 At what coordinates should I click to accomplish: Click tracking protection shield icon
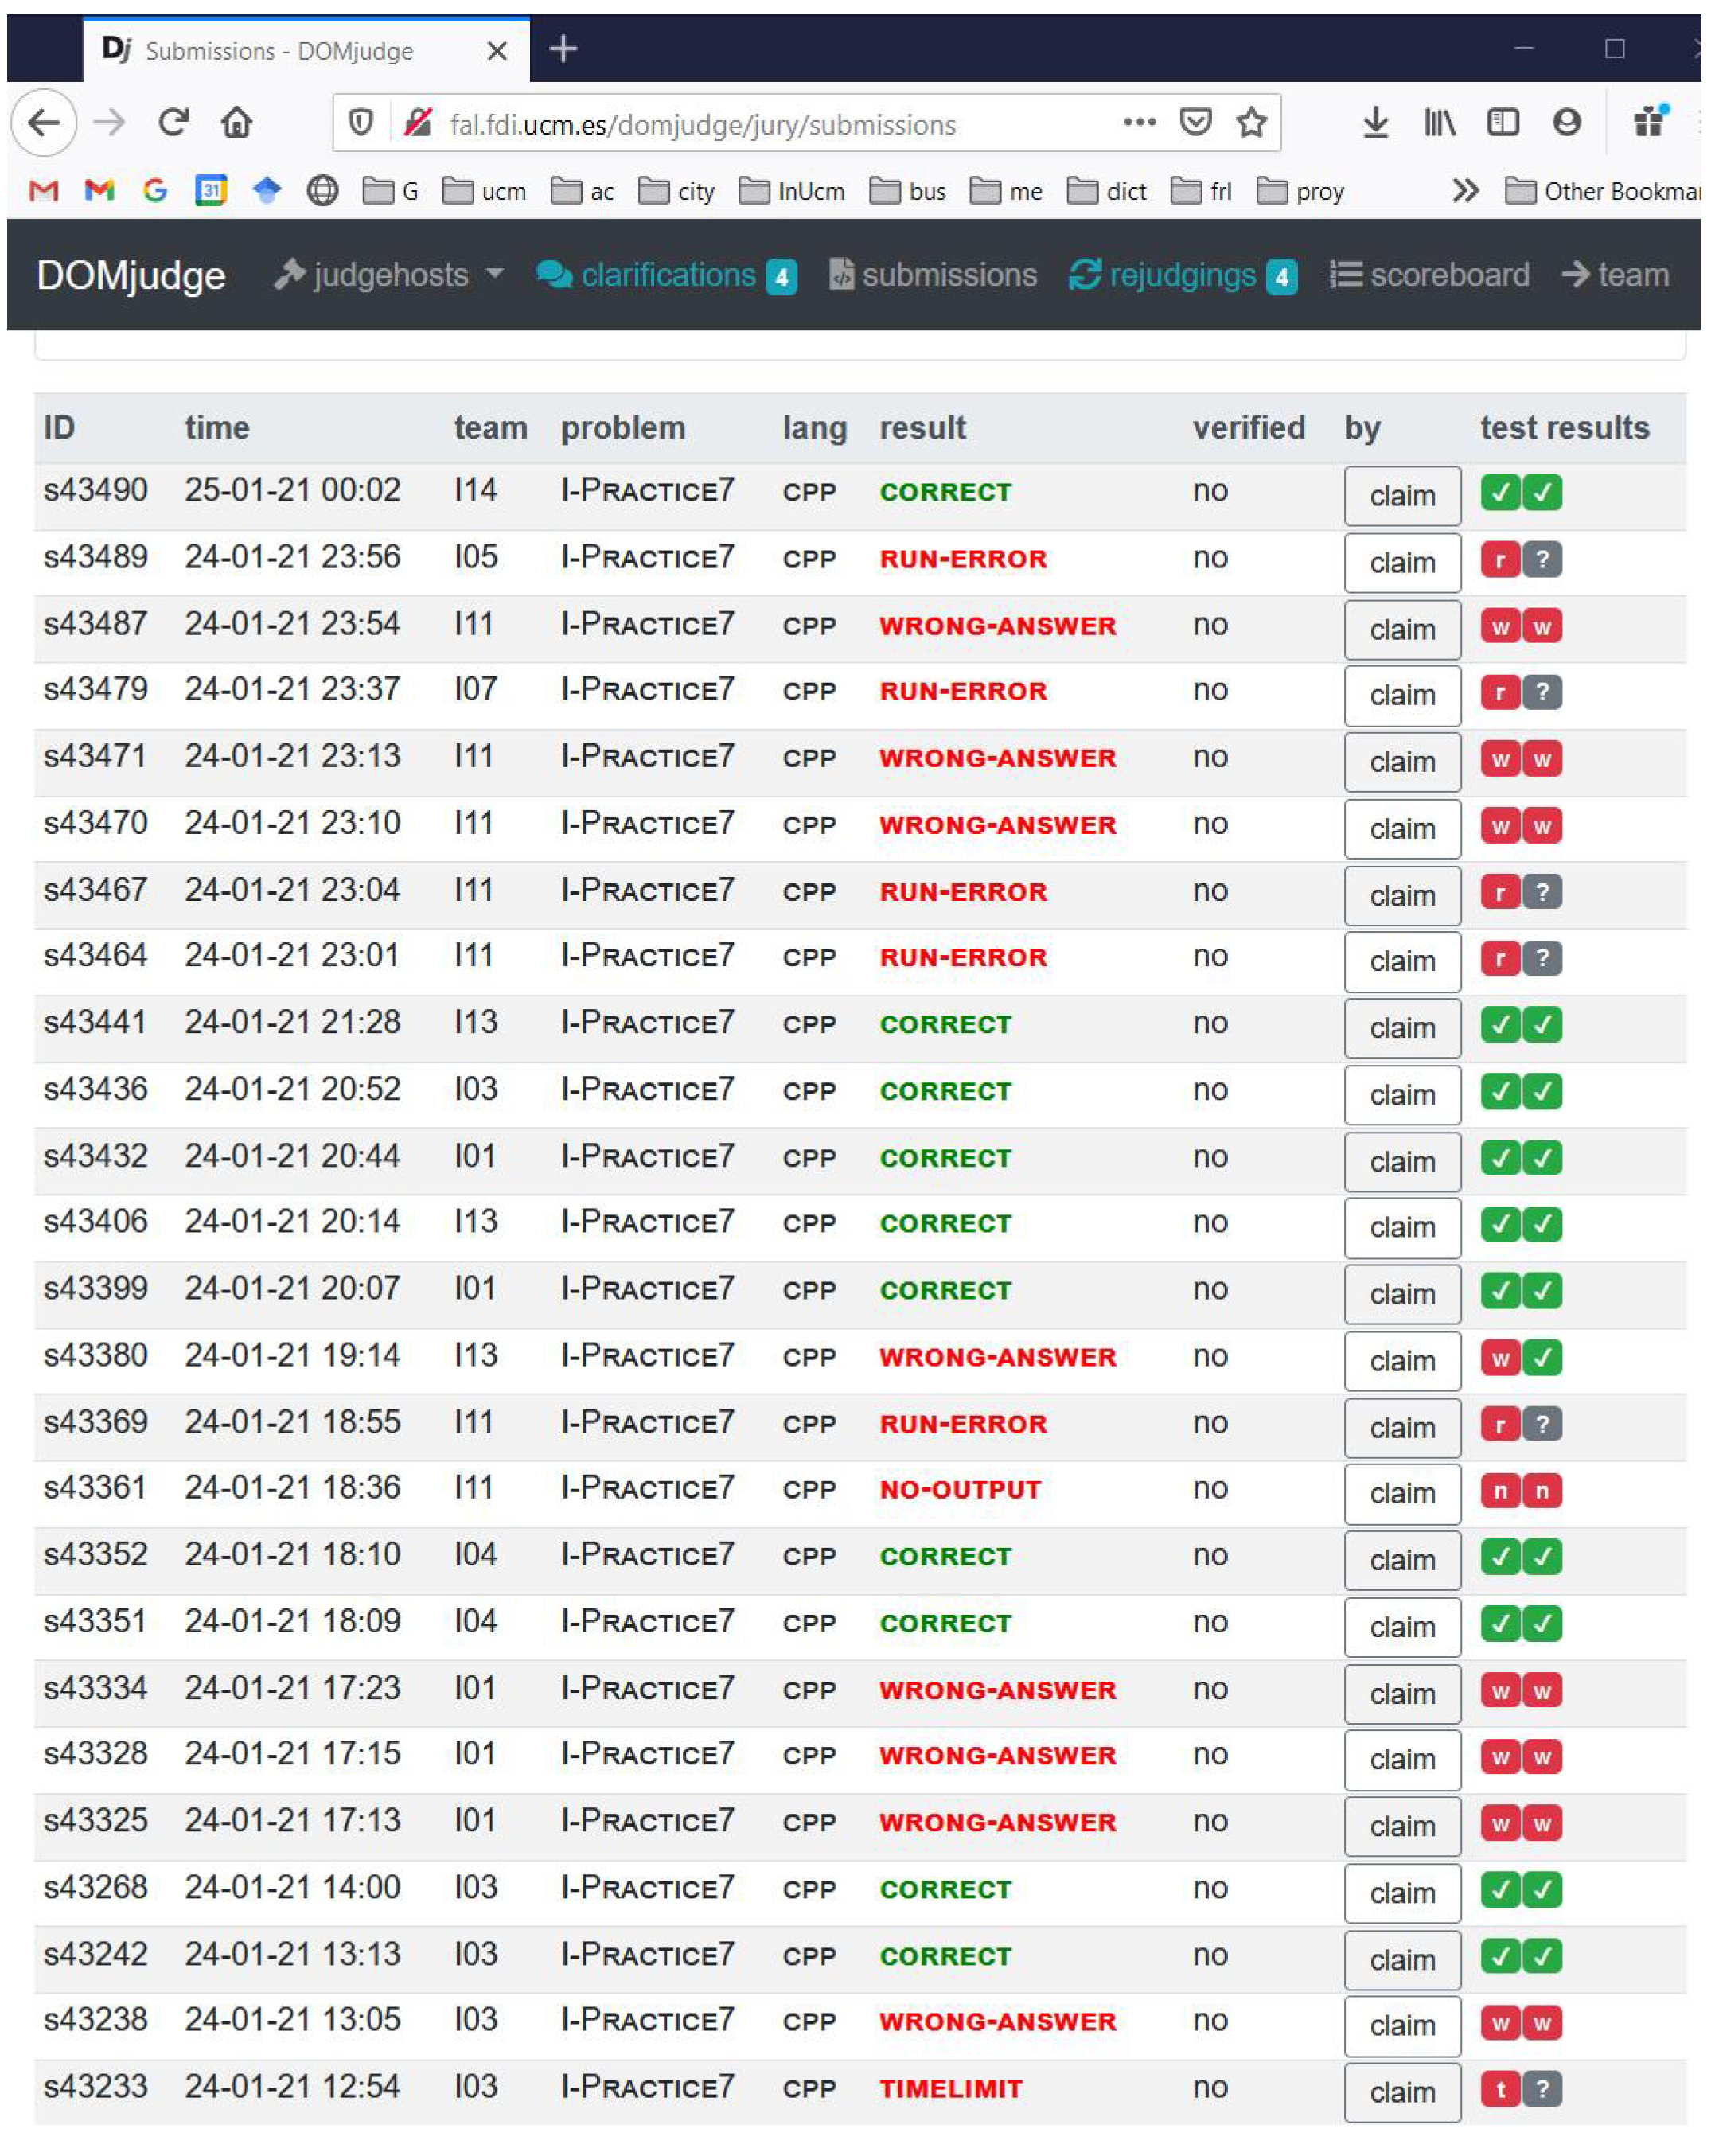[x=361, y=123]
